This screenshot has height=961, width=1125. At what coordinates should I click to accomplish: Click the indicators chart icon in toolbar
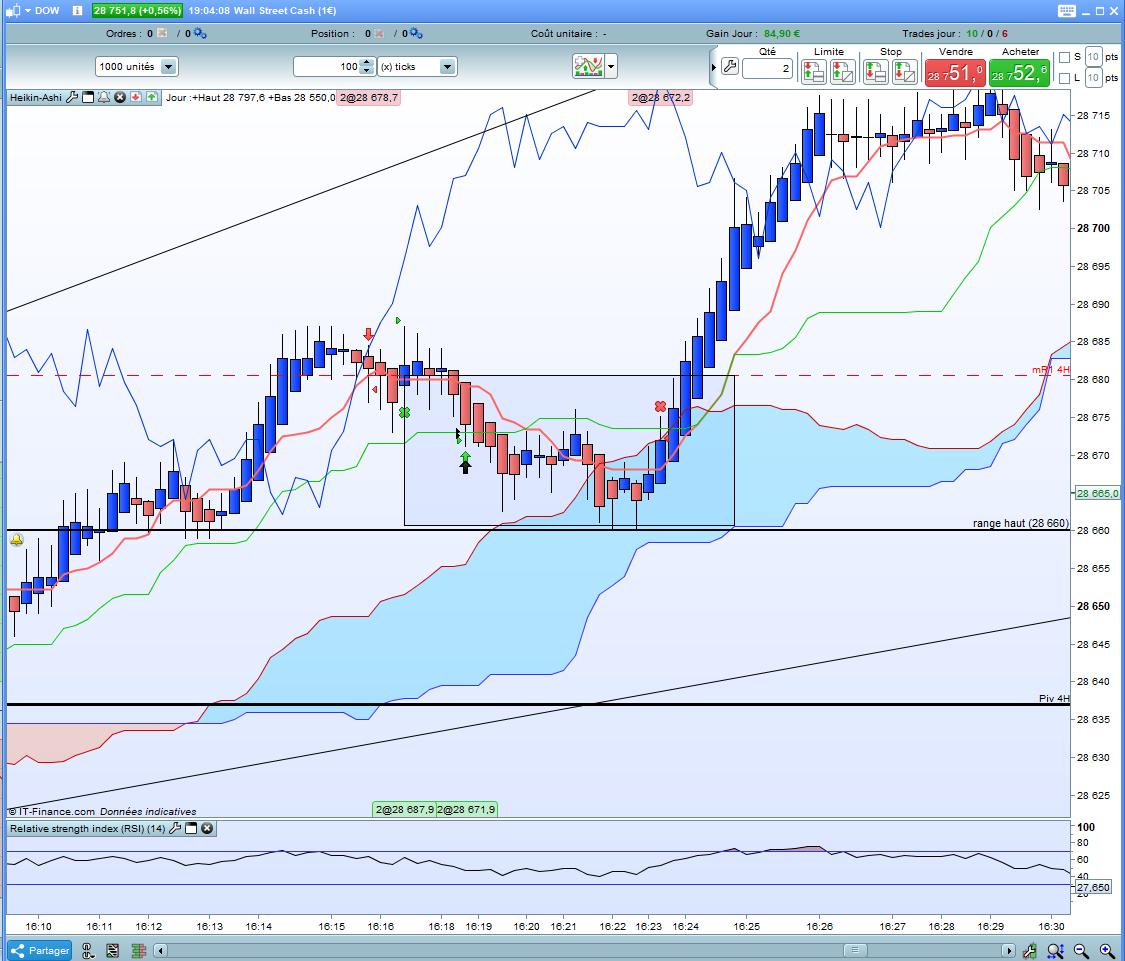588,67
